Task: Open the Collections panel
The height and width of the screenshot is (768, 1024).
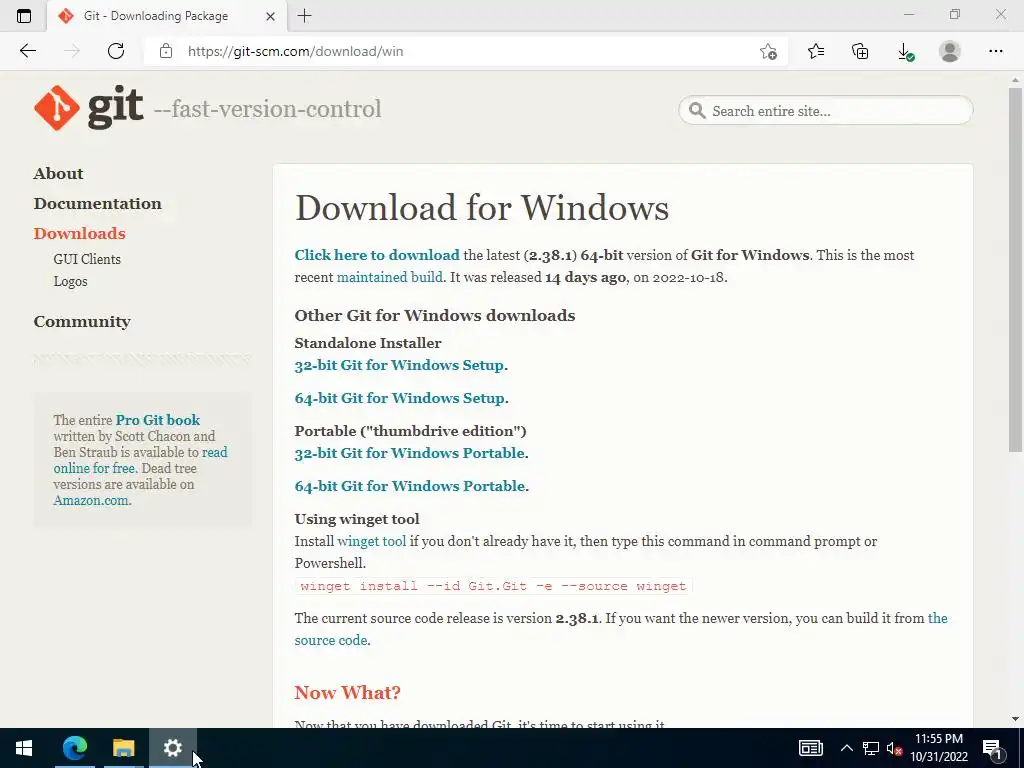Action: 860,51
